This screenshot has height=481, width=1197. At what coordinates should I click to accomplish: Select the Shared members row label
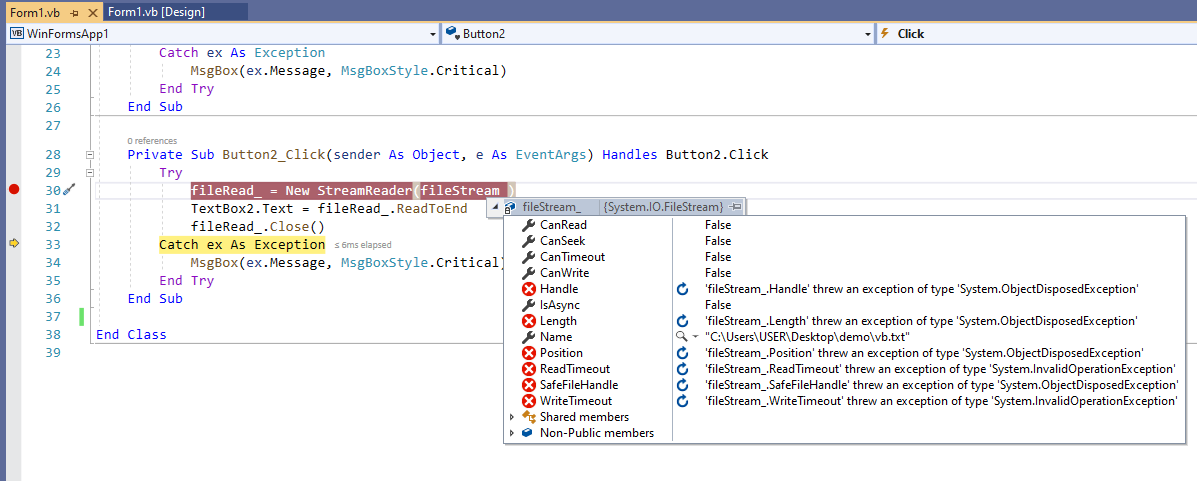point(584,418)
